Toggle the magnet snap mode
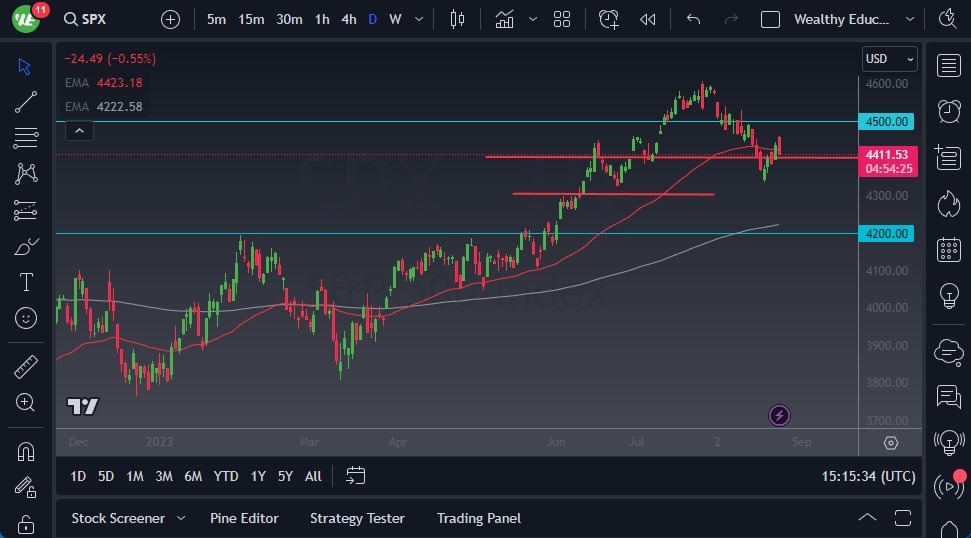 [26, 451]
